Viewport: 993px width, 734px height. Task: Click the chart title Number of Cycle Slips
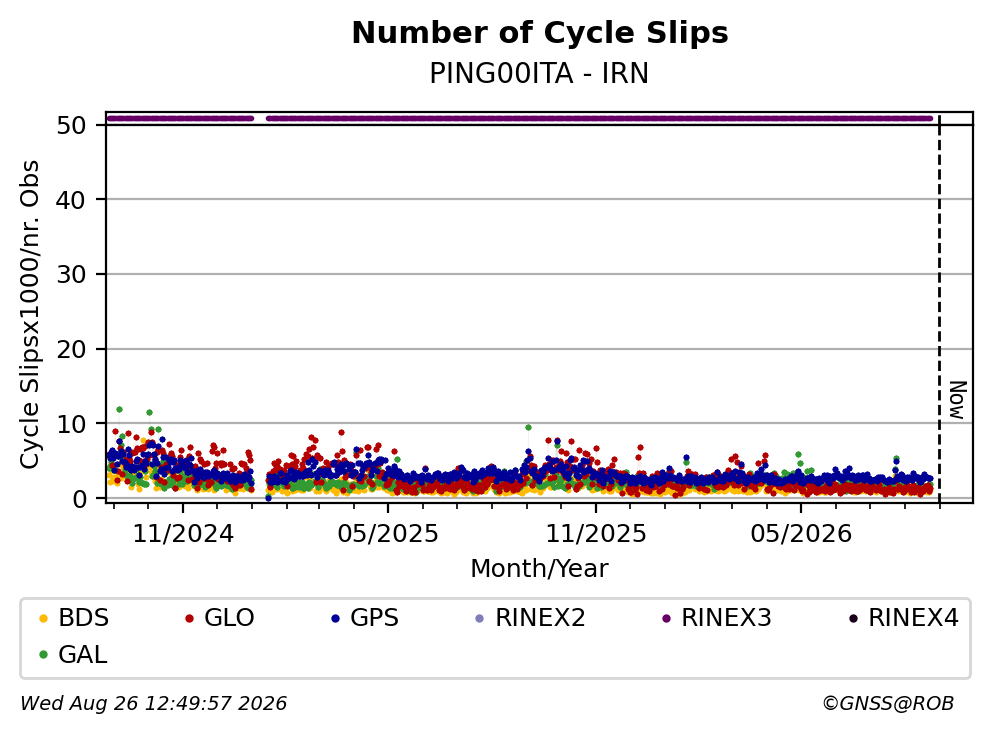coord(540,33)
